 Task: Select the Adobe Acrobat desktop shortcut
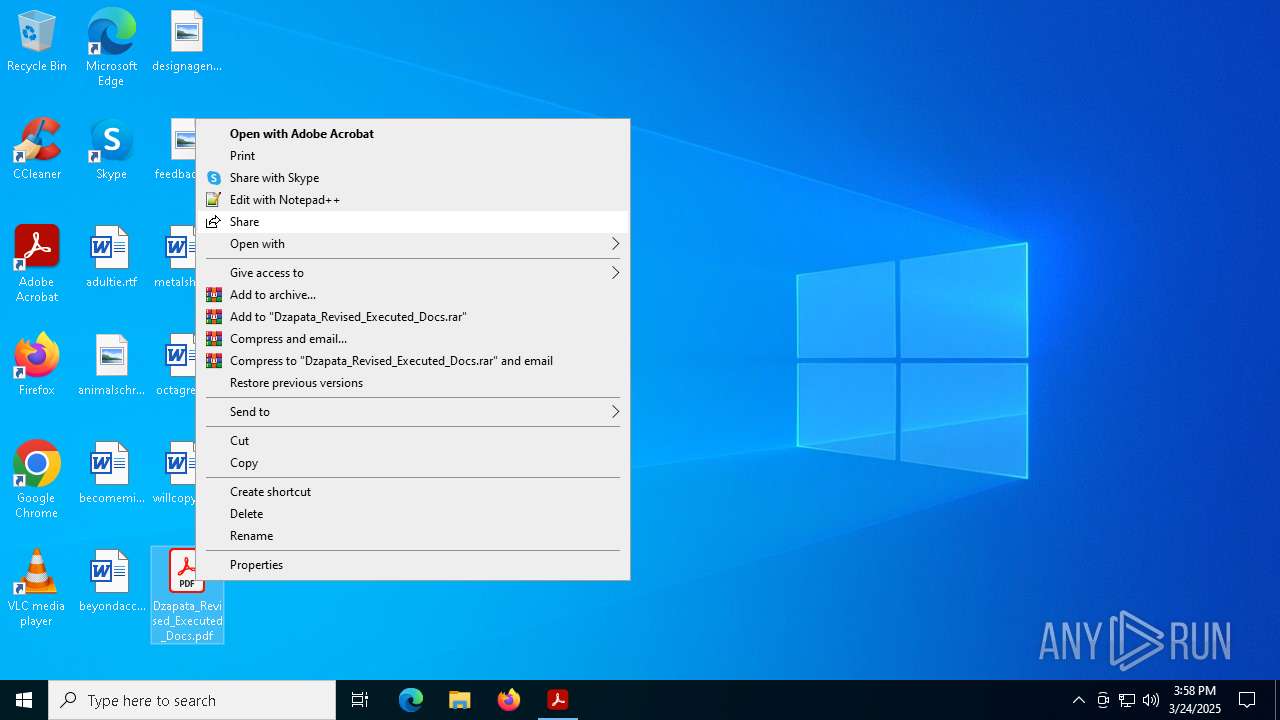(x=37, y=264)
